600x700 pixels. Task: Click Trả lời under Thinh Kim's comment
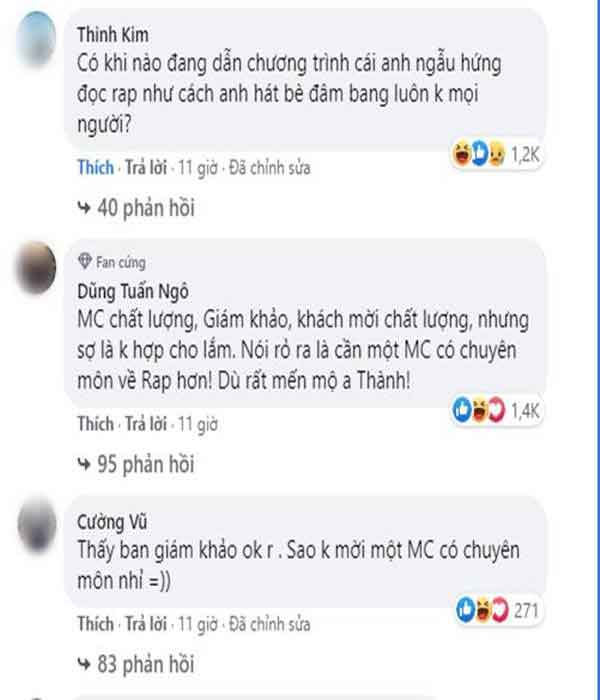coord(146,167)
